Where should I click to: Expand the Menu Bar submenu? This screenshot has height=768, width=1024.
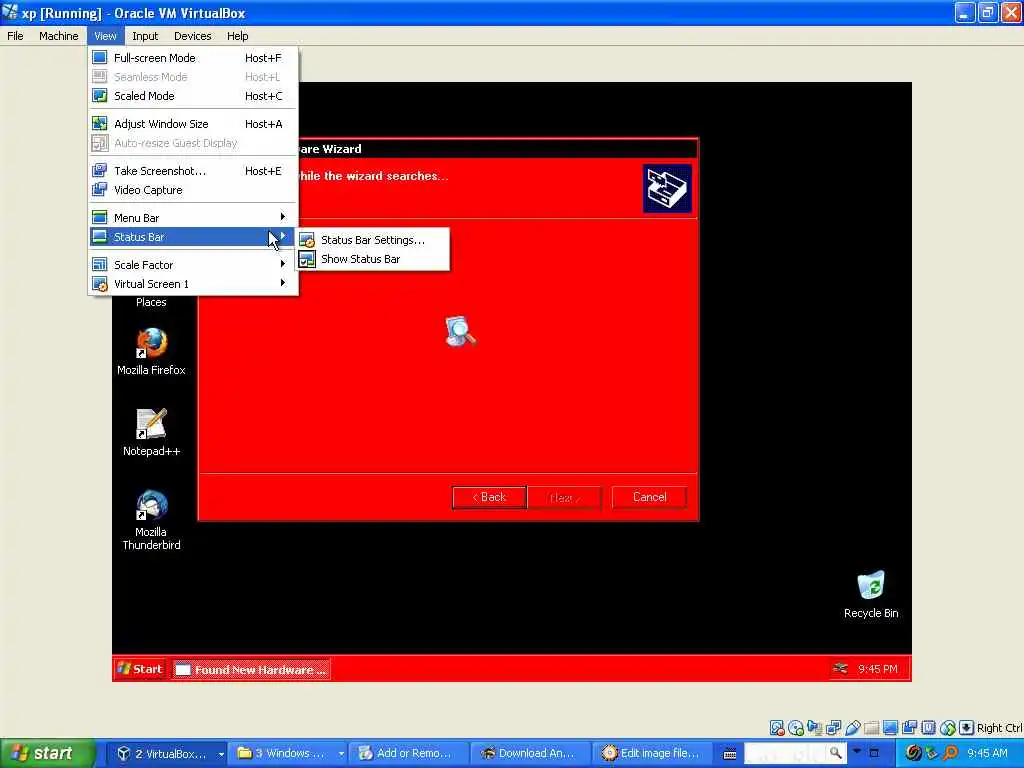[x=193, y=218]
